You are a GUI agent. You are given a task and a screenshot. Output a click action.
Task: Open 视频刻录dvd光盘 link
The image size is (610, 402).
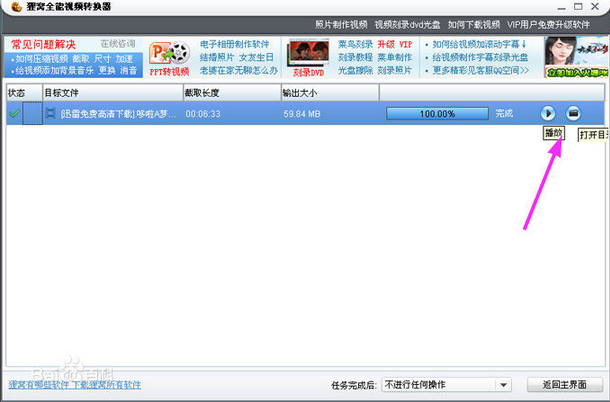pos(407,25)
